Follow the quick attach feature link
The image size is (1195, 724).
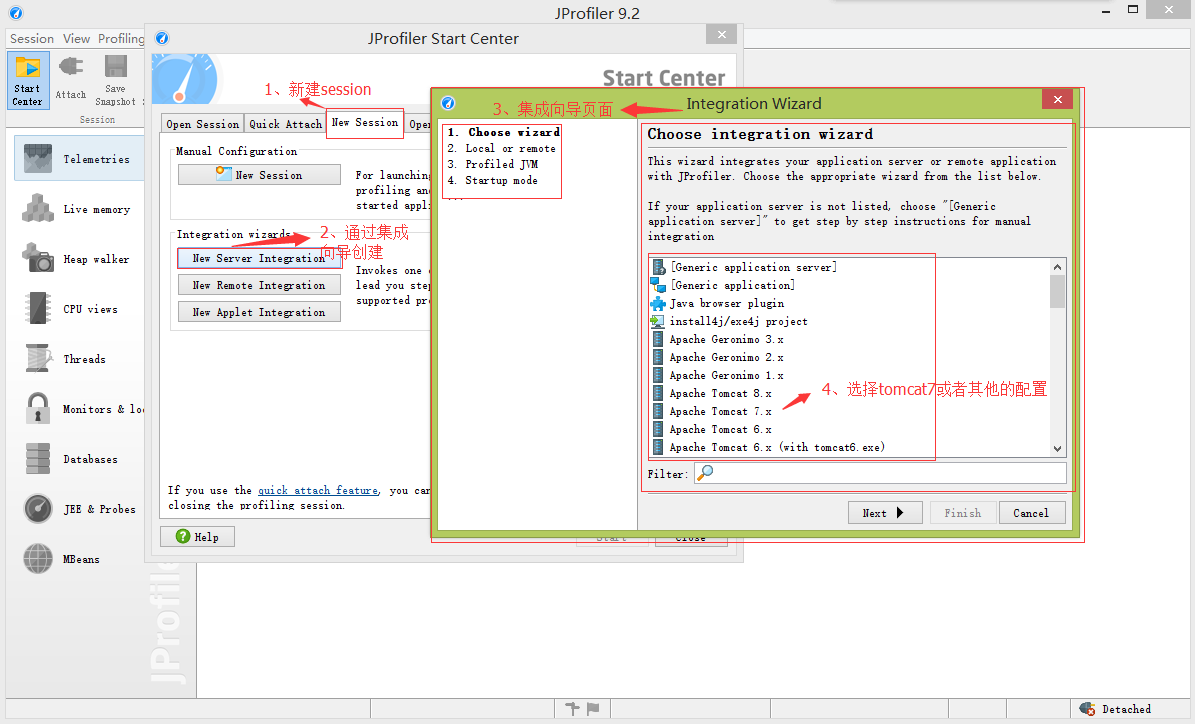(318, 490)
